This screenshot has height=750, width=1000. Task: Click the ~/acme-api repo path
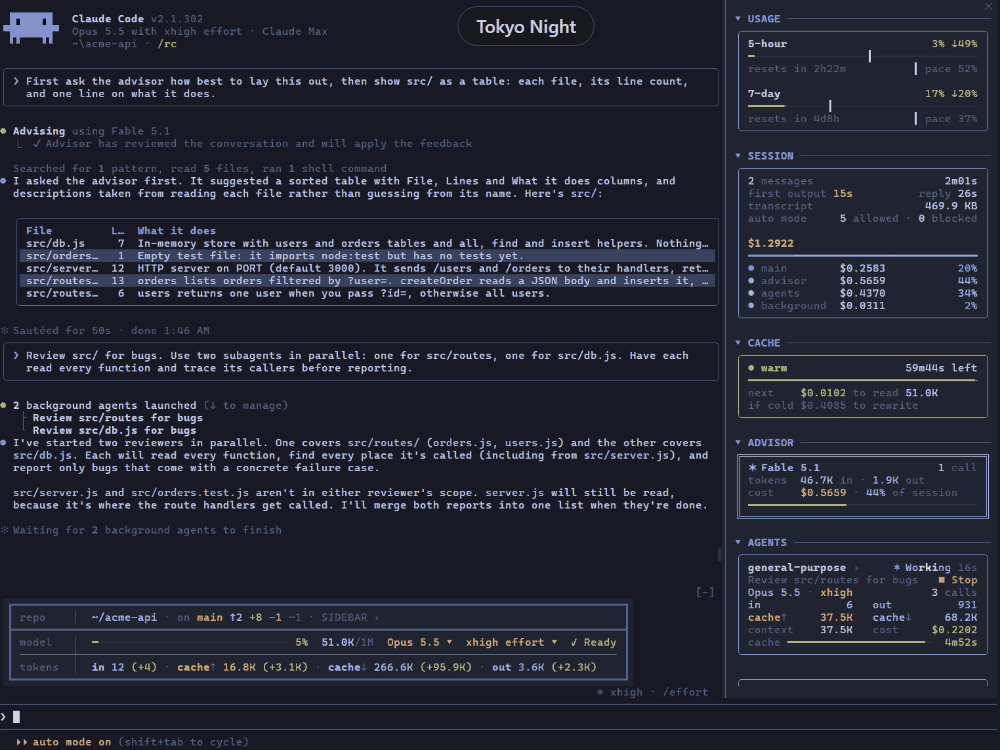point(124,617)
